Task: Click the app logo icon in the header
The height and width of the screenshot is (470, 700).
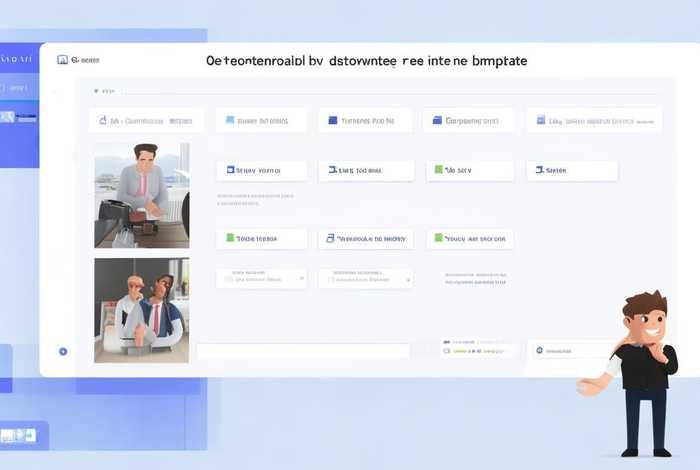Action: [62, 60]
